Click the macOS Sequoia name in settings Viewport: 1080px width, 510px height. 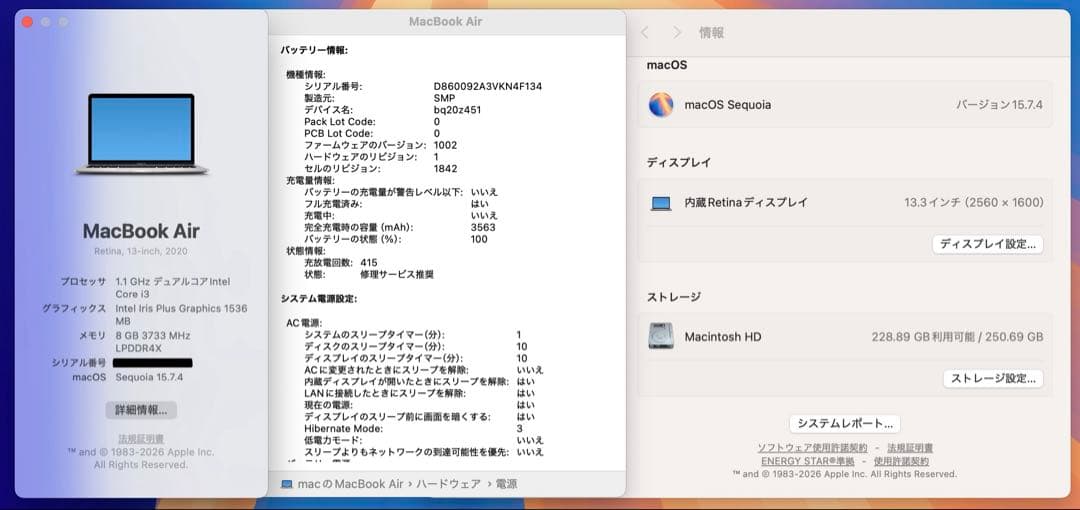click(x=727, y=105)
